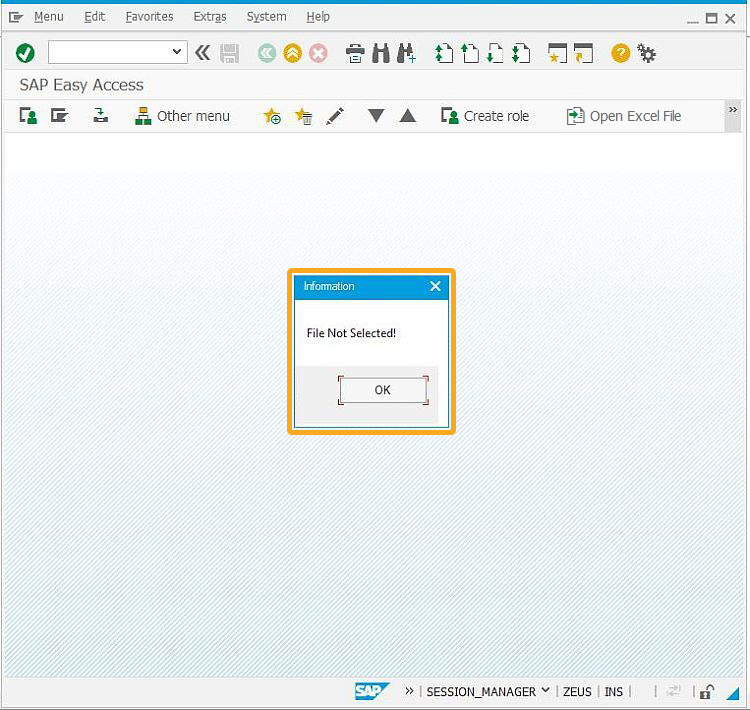The height and width of the screenshot is (710, 750).
Task: Click the Move Favorites Up triangle
Action: pos(408,116)
